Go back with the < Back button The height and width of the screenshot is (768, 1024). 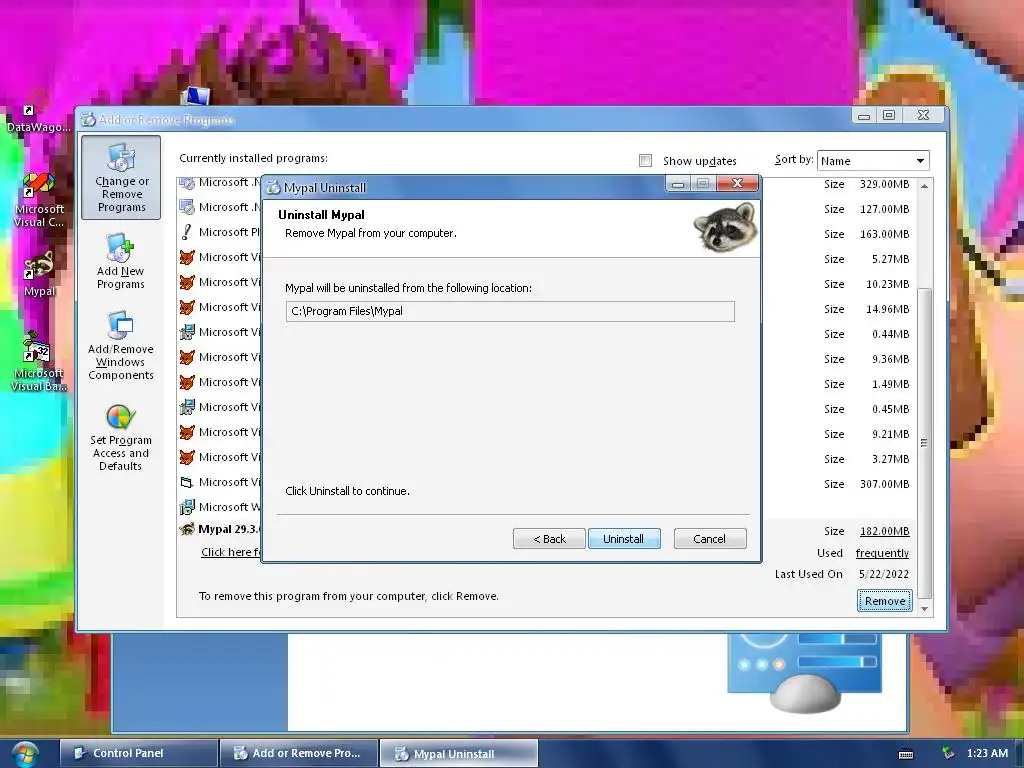click(549, 539)
